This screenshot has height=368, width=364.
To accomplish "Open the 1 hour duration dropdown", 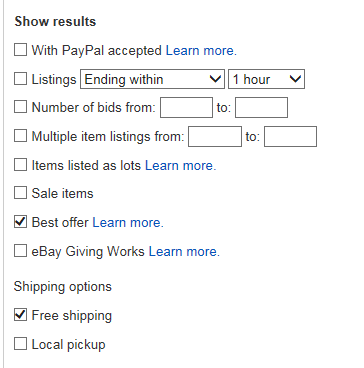I will tap(266, 79).
